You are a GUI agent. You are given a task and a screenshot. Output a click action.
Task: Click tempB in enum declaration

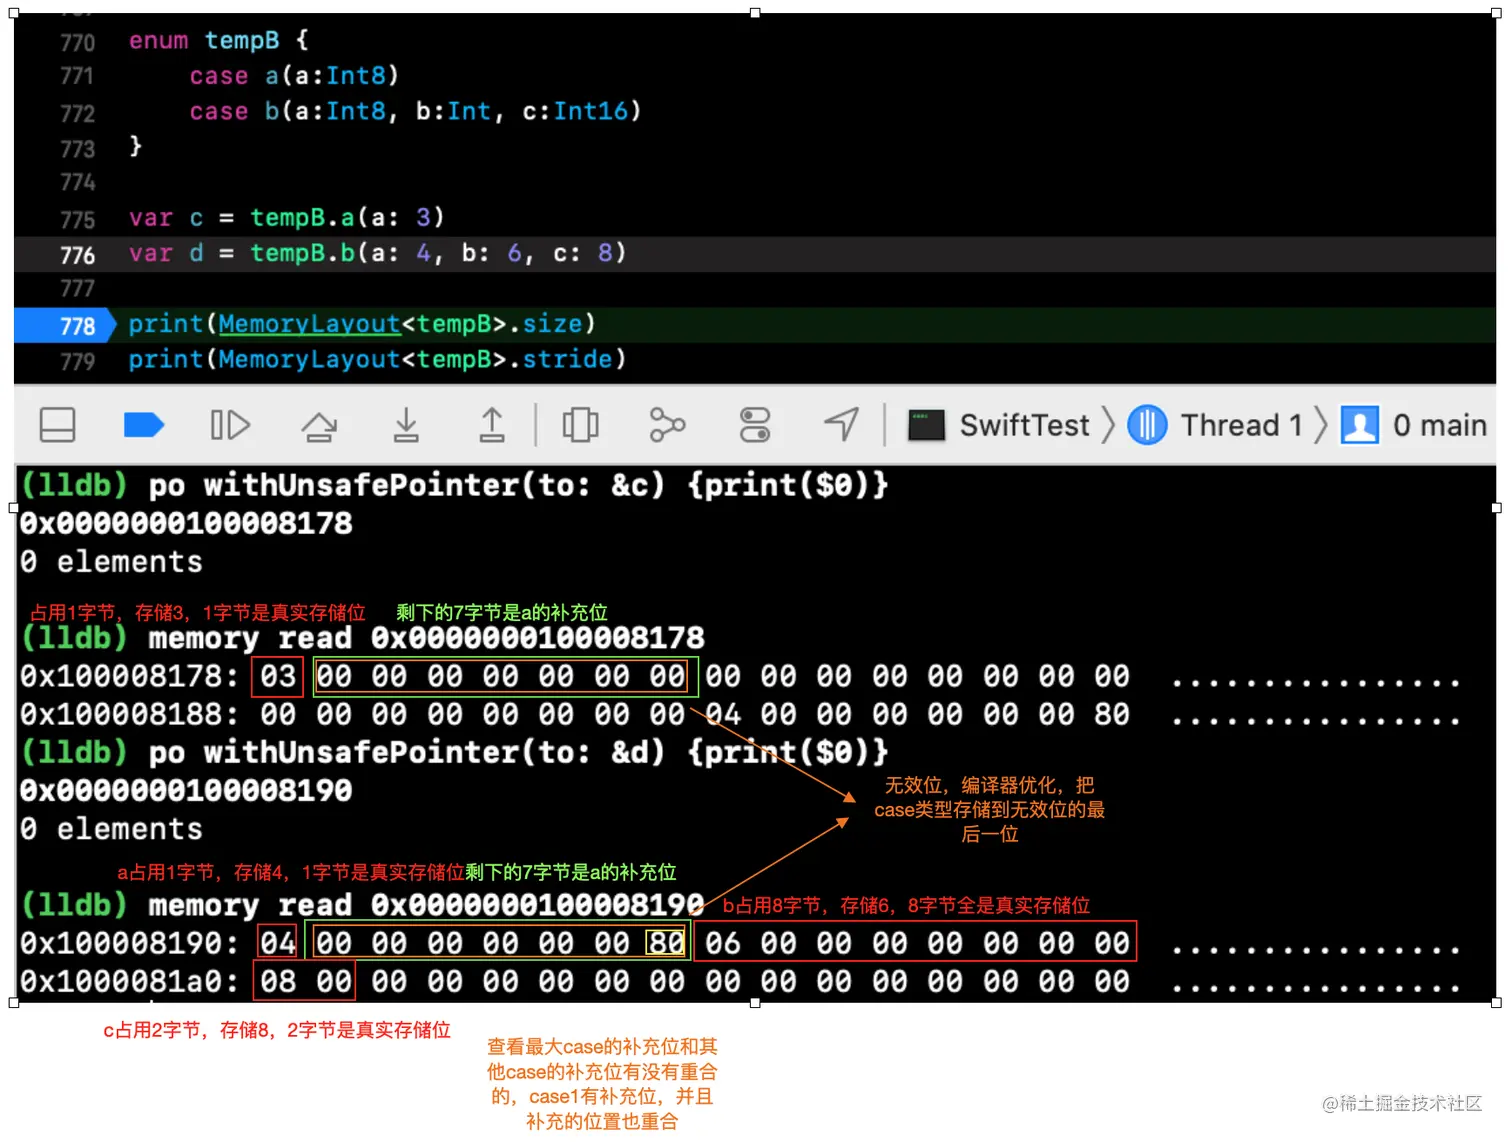[242, 40]
